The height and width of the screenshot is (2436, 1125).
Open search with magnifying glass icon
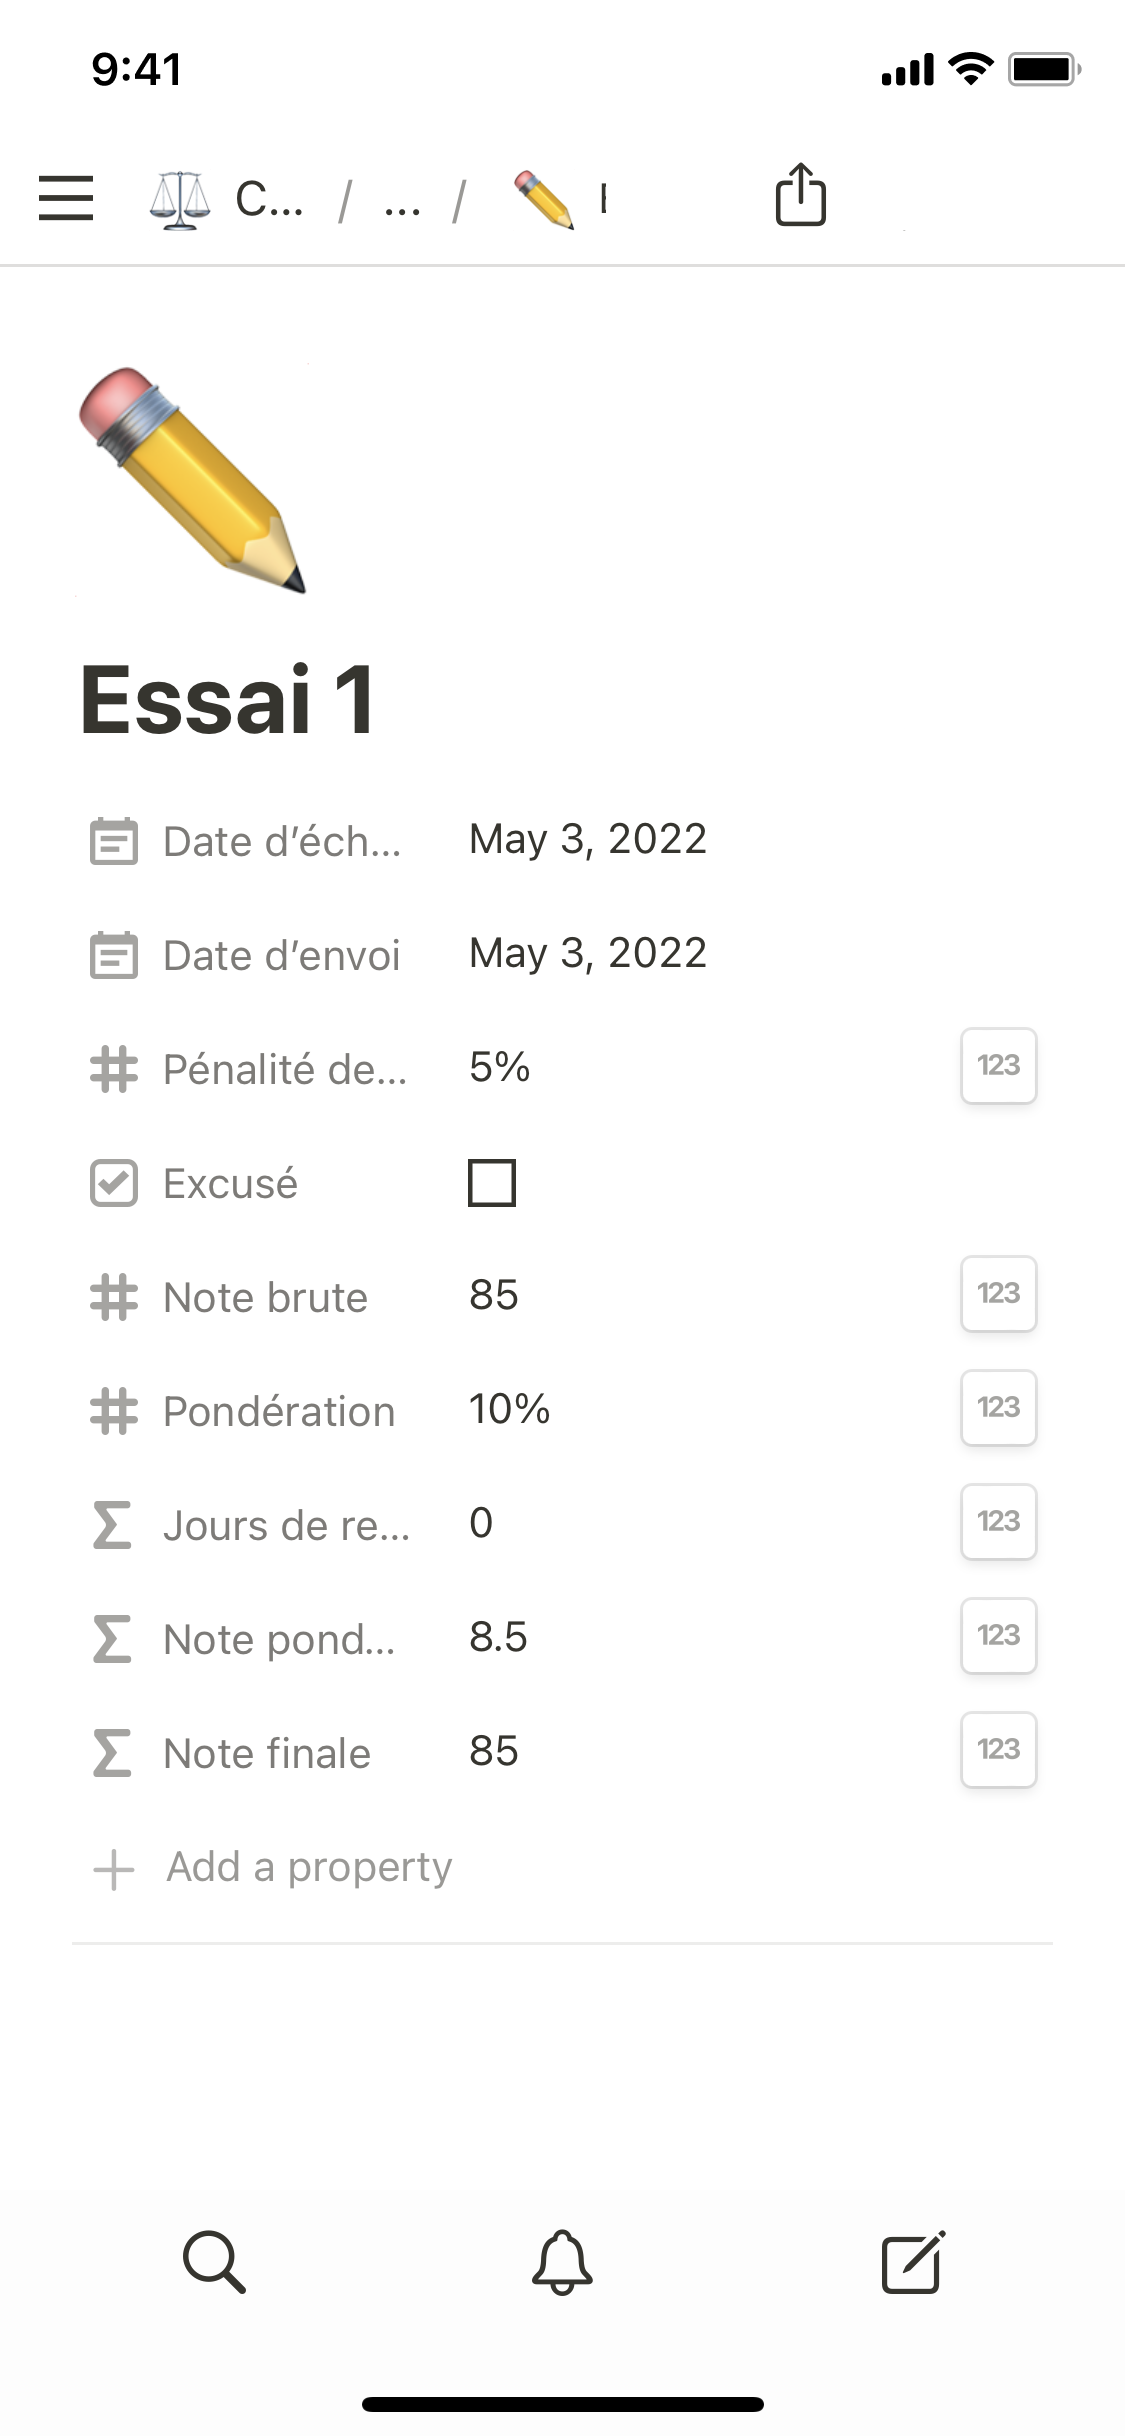[x=214, y=2262]
